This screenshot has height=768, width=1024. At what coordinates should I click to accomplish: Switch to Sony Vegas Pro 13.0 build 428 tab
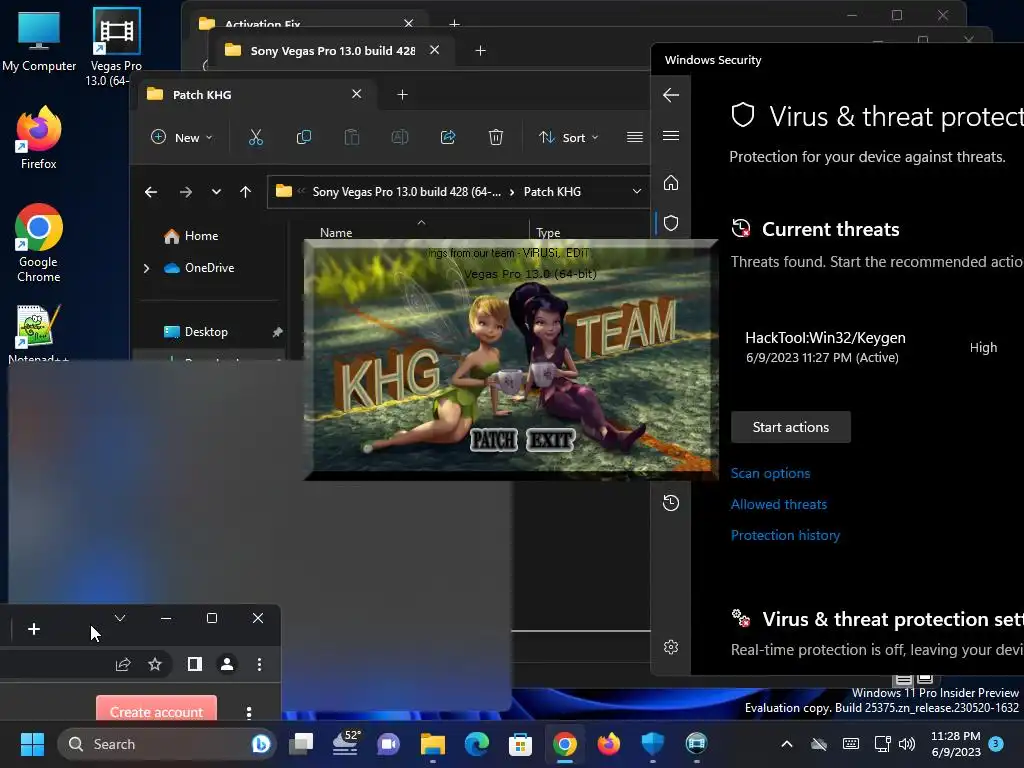332,51
